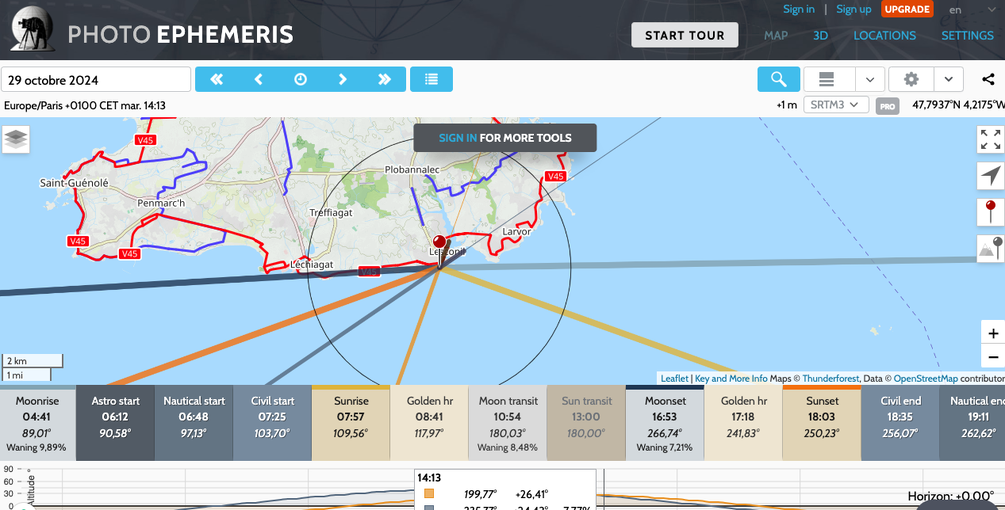The image size is (1005, 510).
Task: Click the orange sun swatch in tooltip
Action: coord(429,494)
